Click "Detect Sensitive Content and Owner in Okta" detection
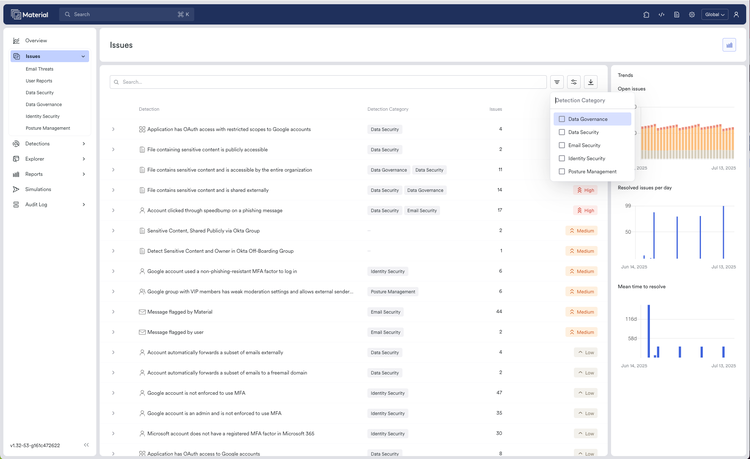The height and width of the screenshot is (459, 750). (221, 251)
